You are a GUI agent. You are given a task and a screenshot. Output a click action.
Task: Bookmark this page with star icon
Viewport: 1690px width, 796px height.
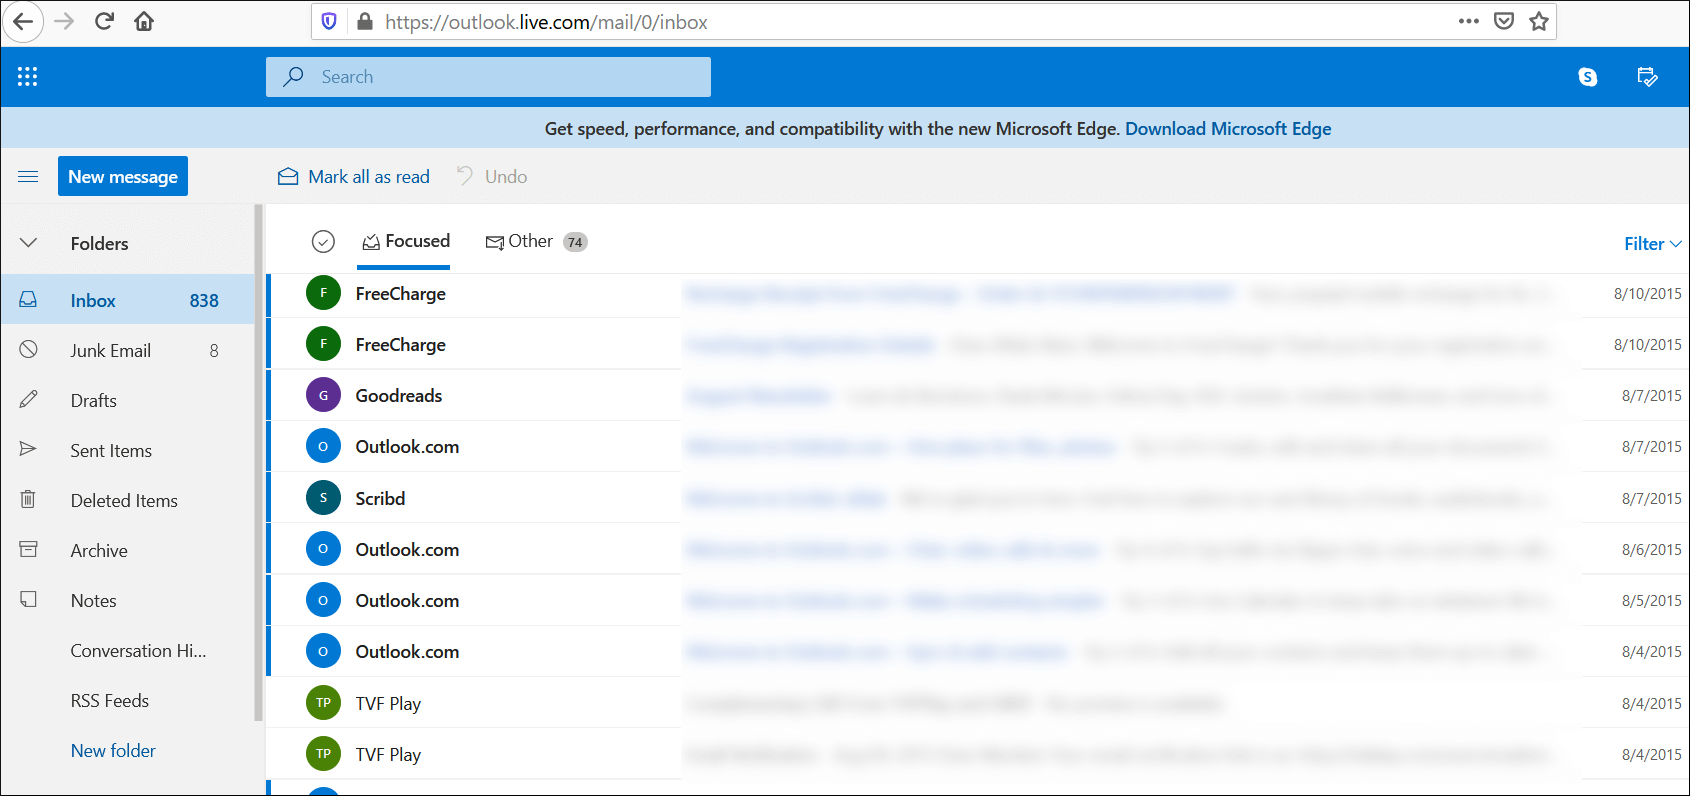click(x=1539, y=21)
